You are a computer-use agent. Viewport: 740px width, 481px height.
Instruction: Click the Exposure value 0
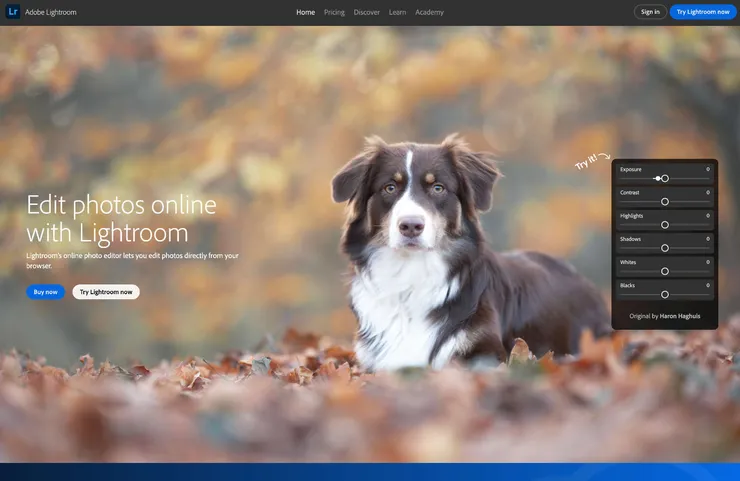(708, 169)
